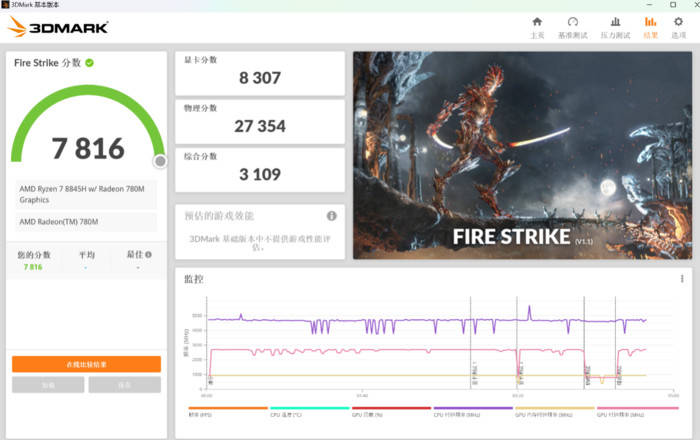
Task: Click the 3DMARK logo
Action: 58,27
